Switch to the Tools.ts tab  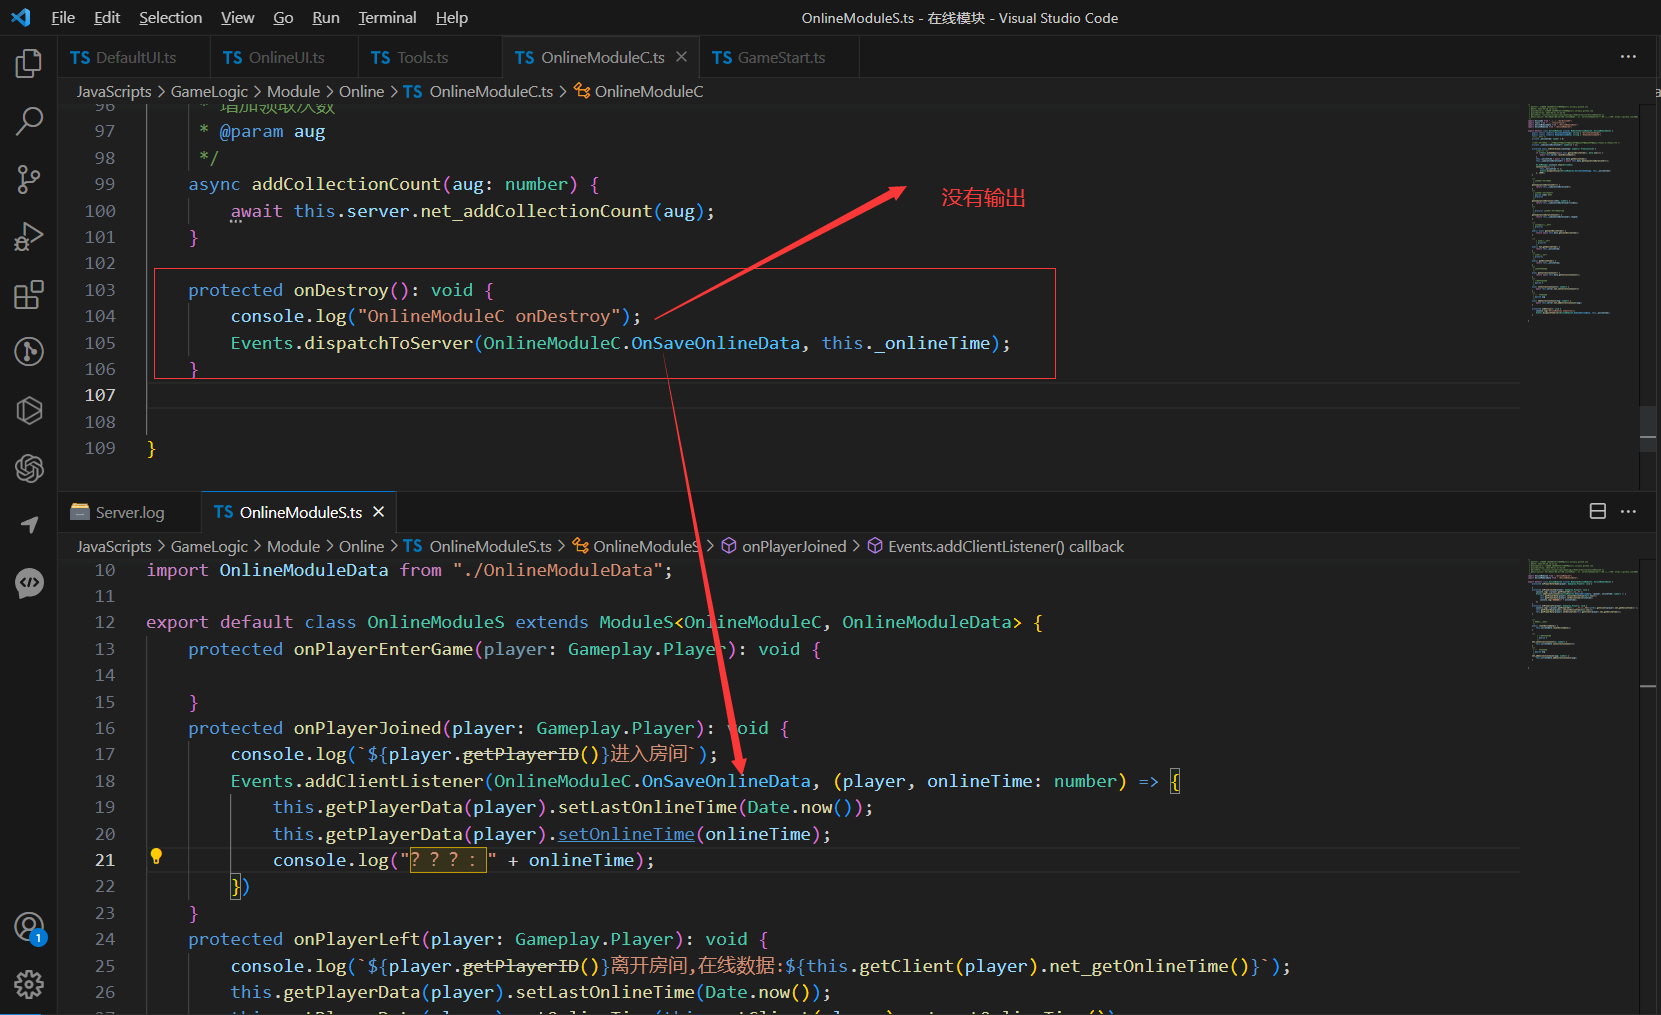[430, 57]
